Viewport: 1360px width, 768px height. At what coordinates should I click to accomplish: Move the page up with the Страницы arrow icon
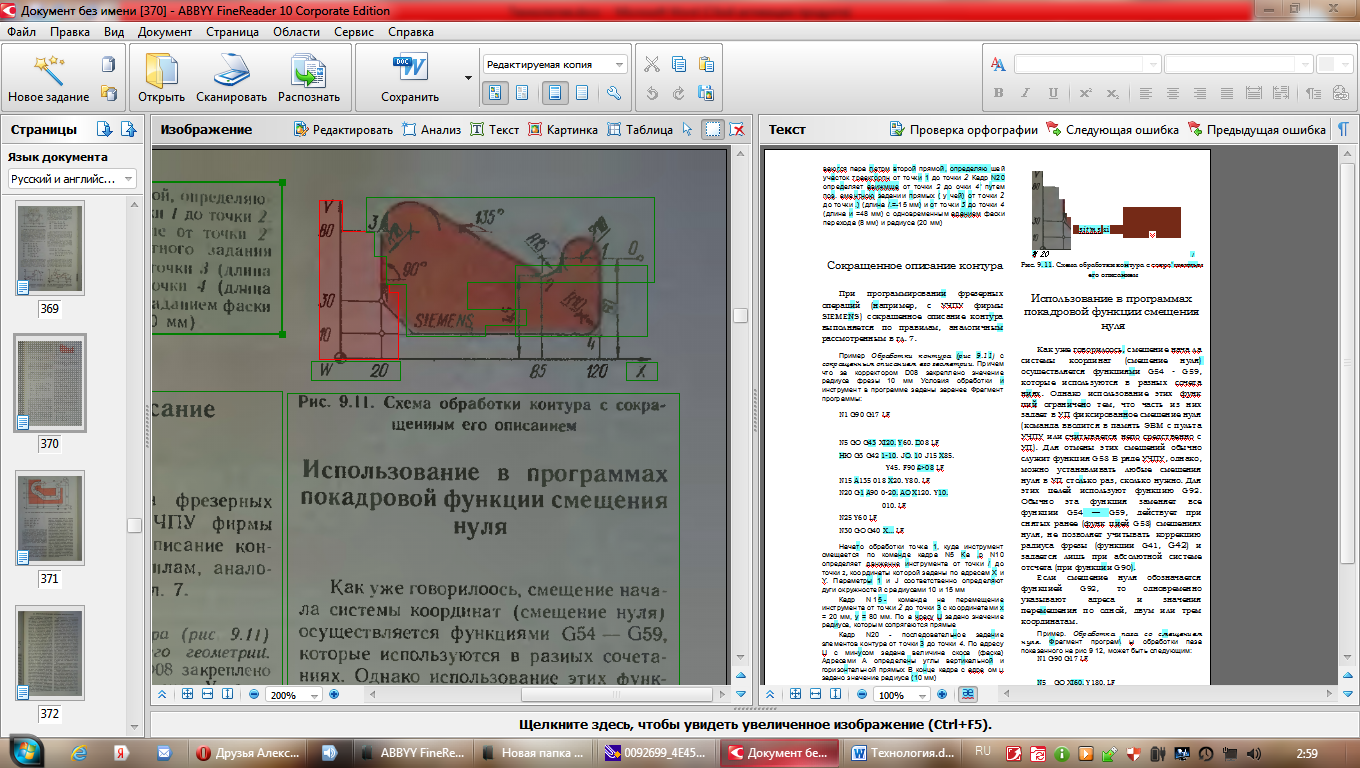pyautogui.click(x=128, y=129)
